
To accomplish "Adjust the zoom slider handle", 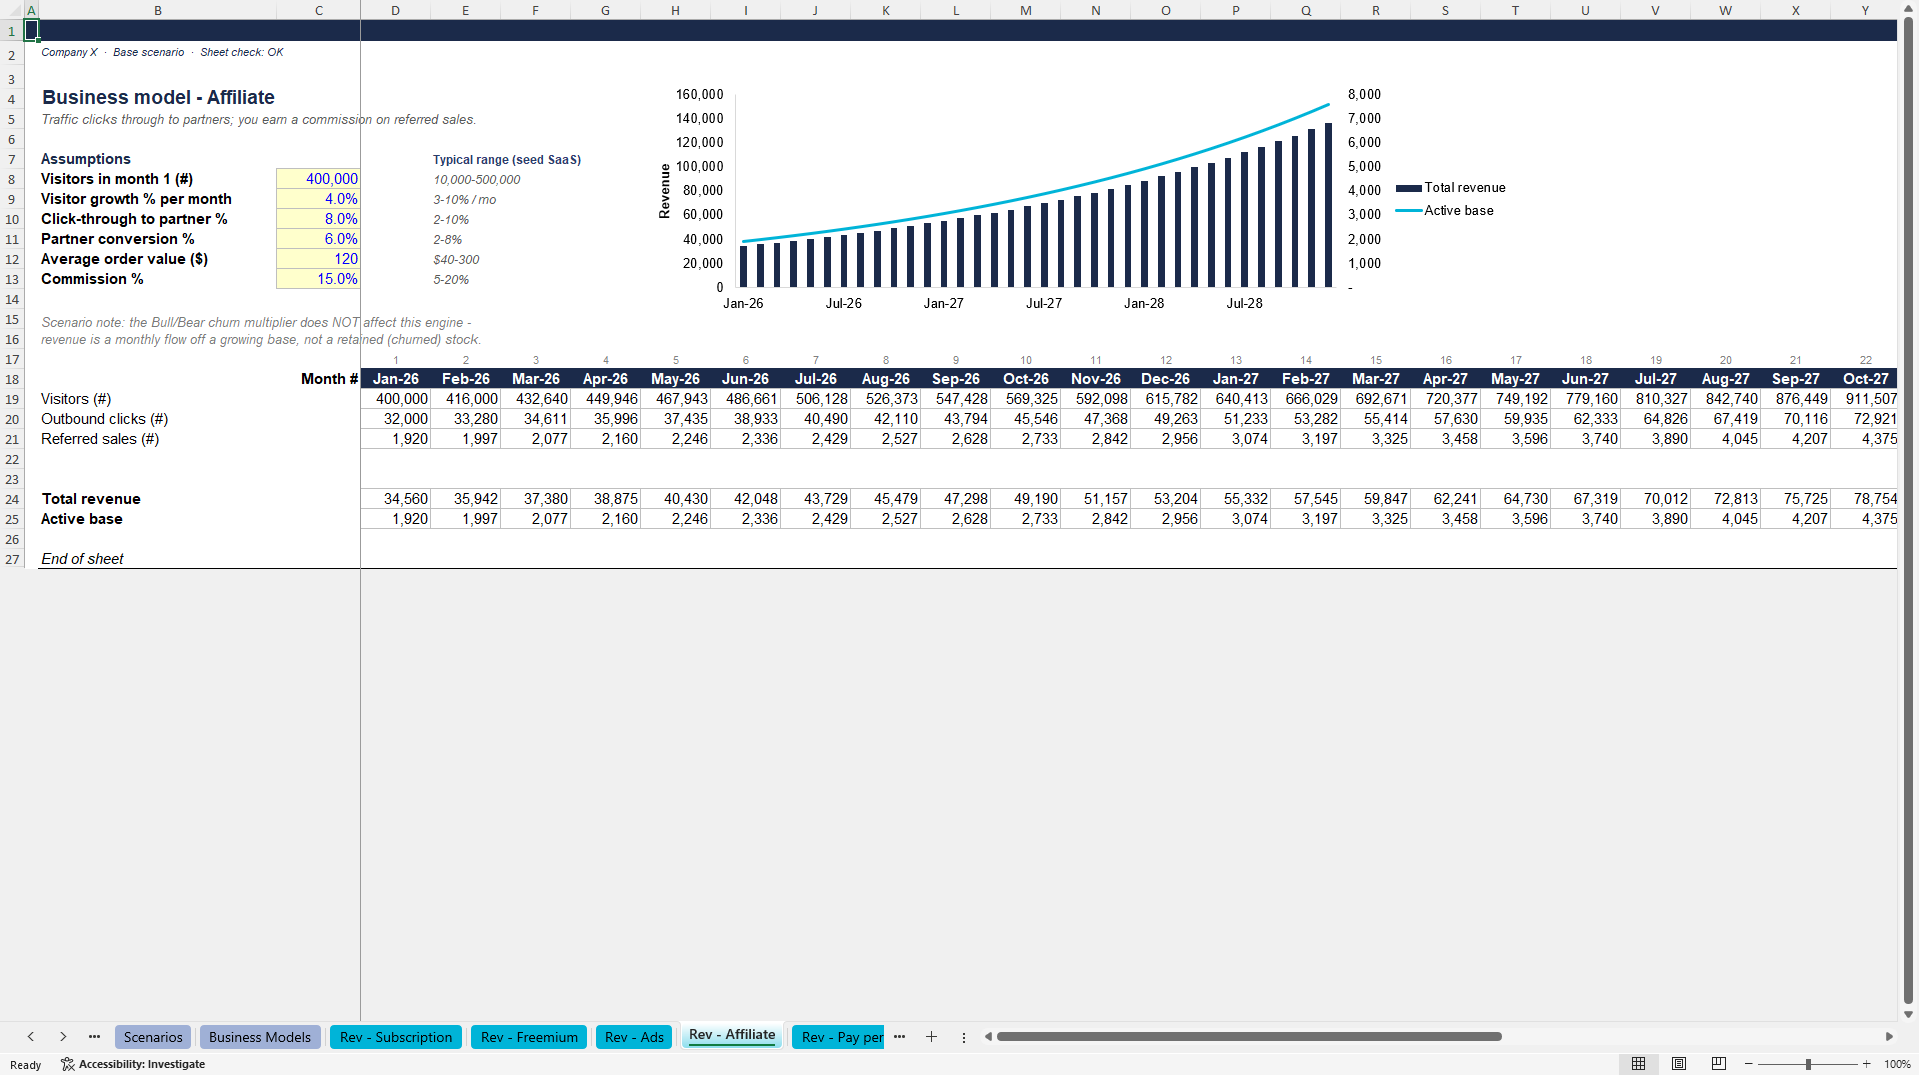I will 1808,1064.
